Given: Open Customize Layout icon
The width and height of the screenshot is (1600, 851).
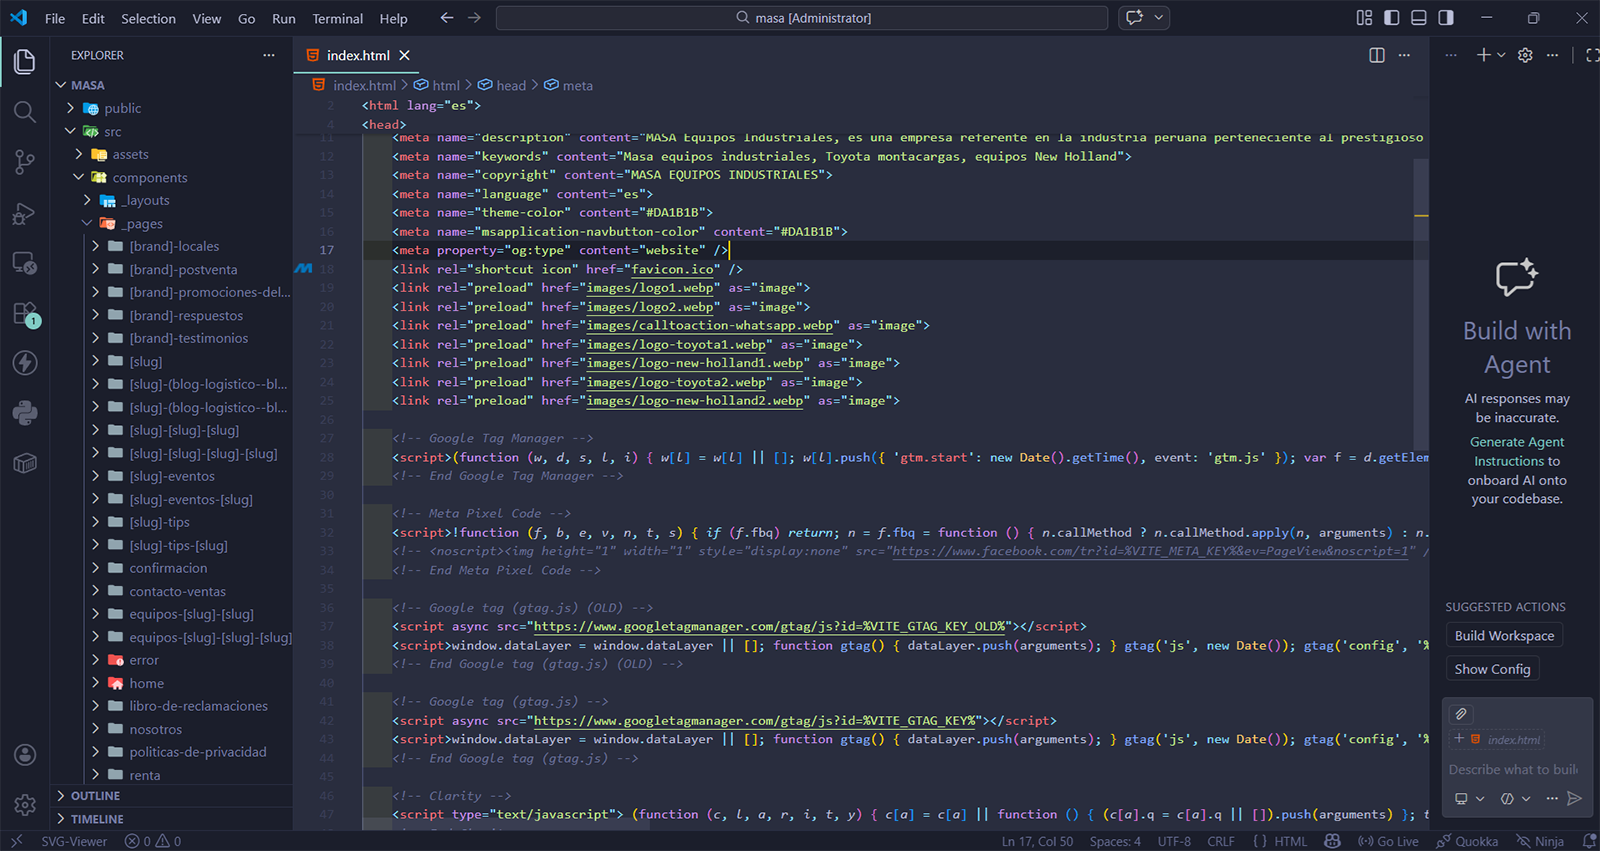Looking at the screenshot, I should [x=1364, y=18].
